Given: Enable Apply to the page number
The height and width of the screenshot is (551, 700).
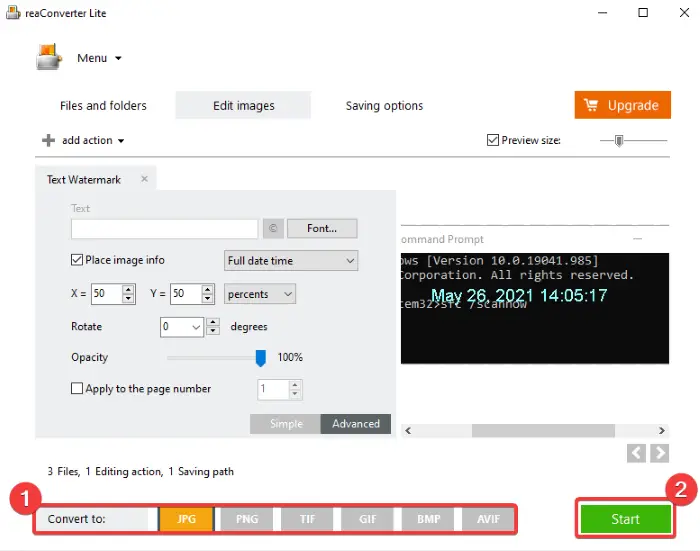Looking at the screenshot, I should pos(77,388).
